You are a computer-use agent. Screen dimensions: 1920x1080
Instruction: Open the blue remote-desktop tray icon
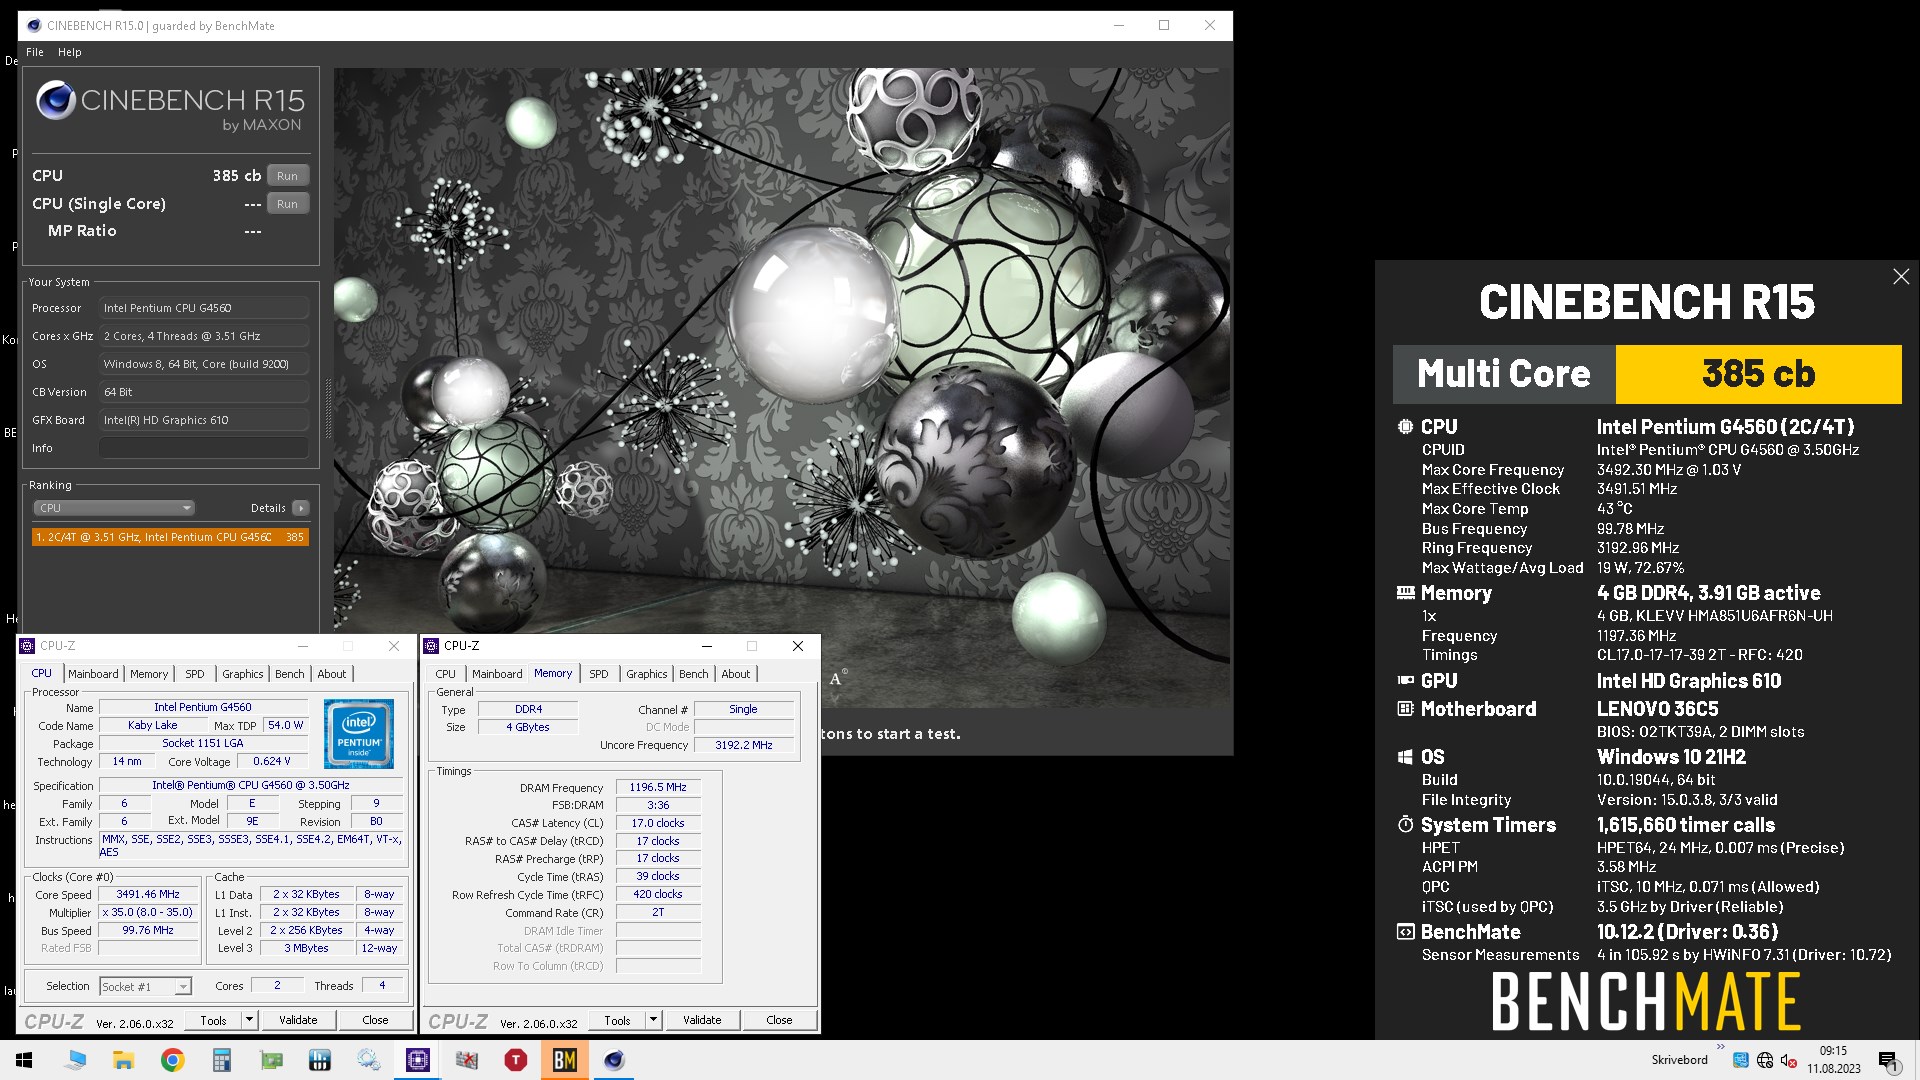(1741, 1060)
